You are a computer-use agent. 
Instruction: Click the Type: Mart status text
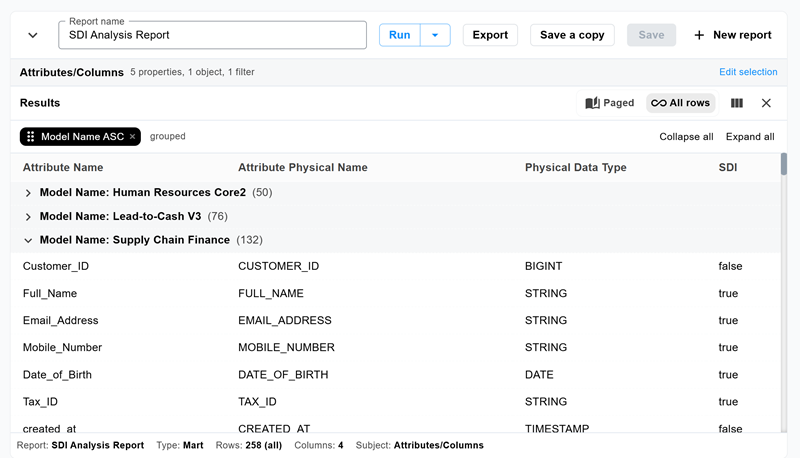click(180, 445)
